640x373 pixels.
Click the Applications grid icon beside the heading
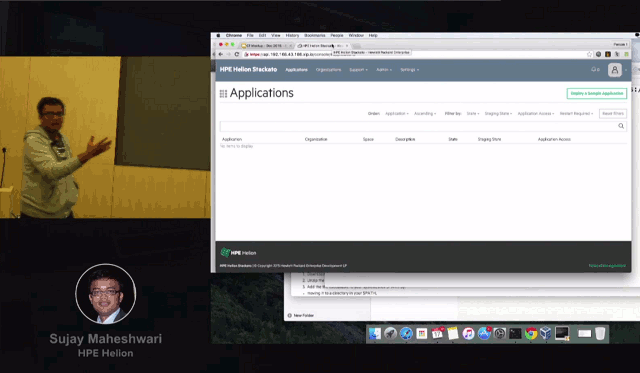[223, 94]
